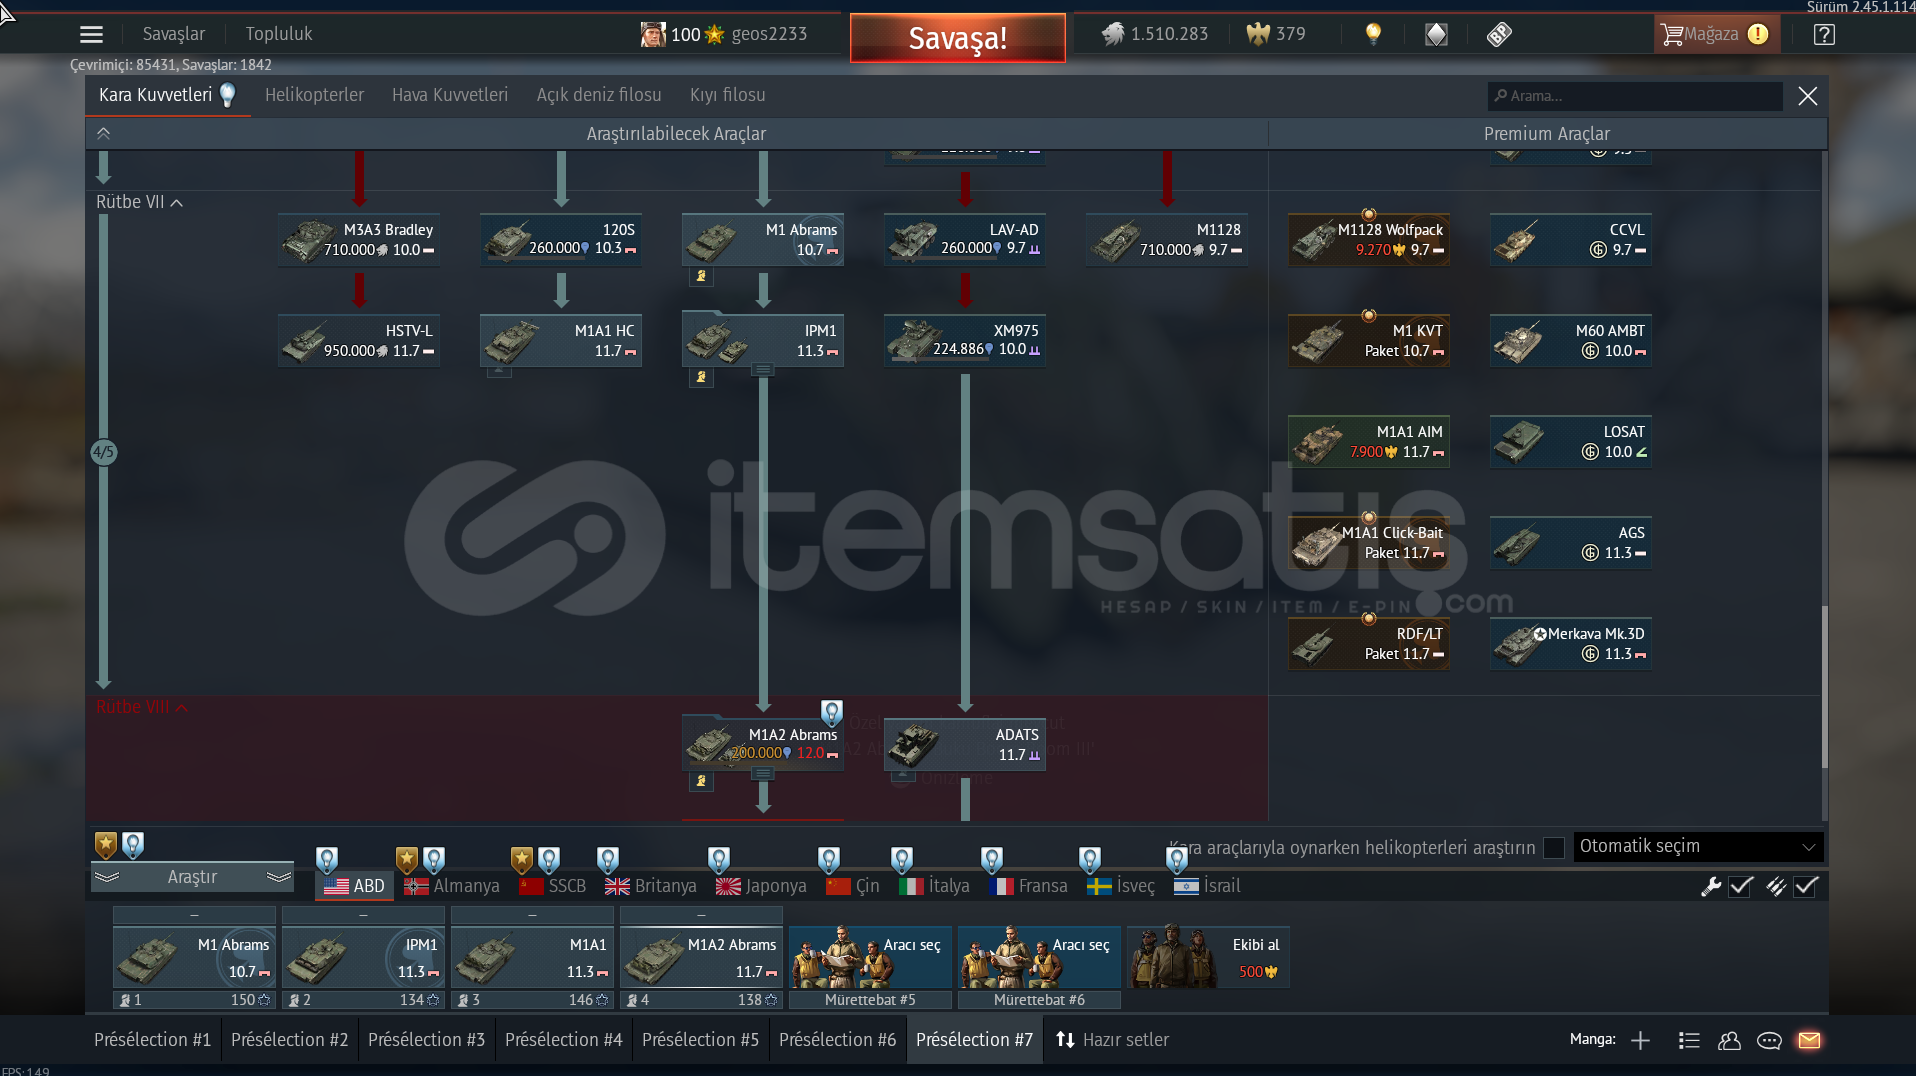Select the İsveç nation tab
1916x1076 pixels.
click(x=1121, y=886)
